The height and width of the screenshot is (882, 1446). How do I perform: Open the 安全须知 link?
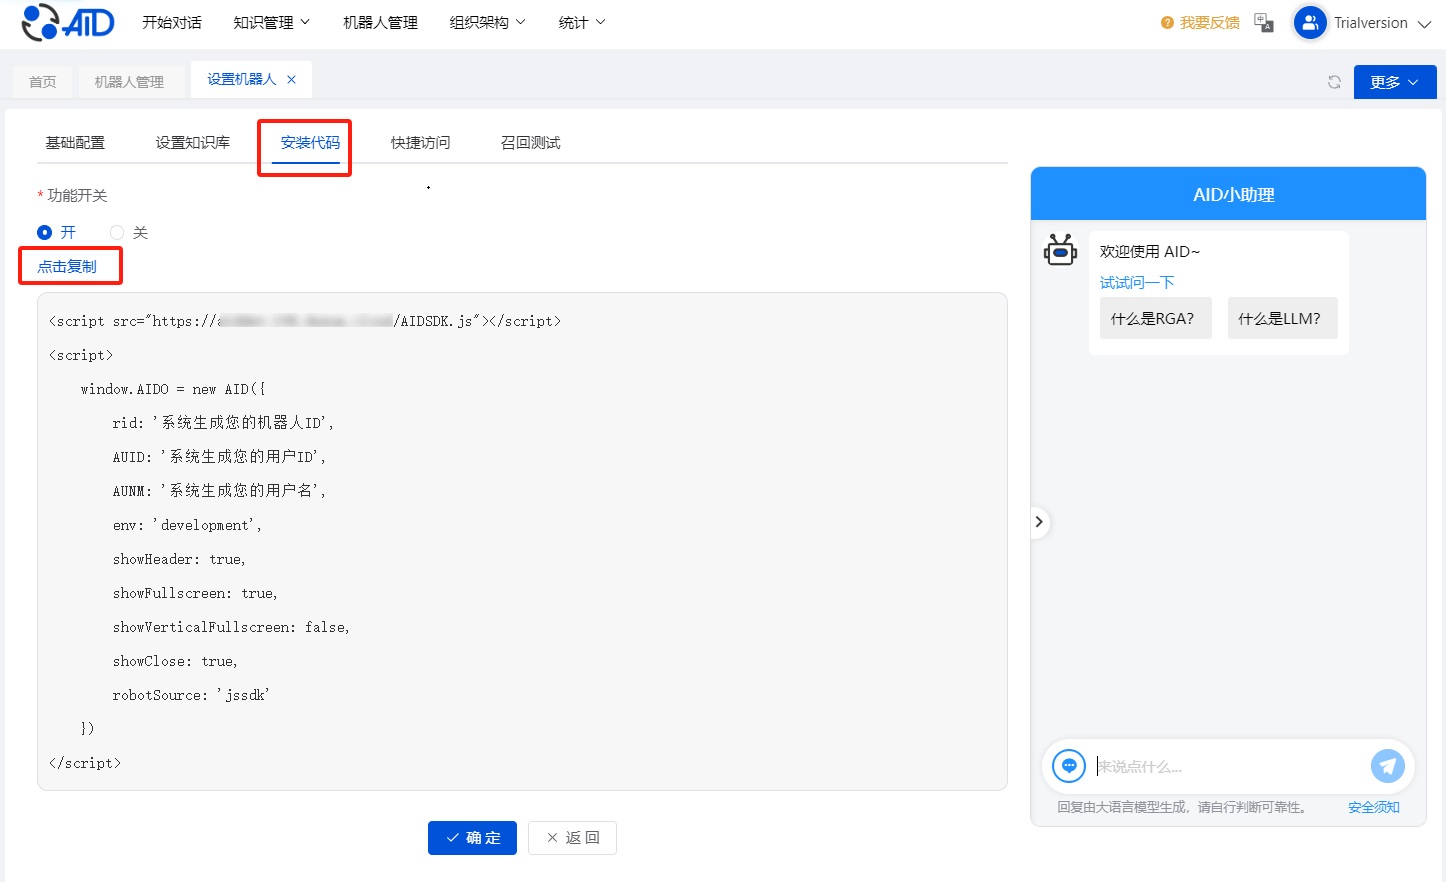click(1373, 807)
